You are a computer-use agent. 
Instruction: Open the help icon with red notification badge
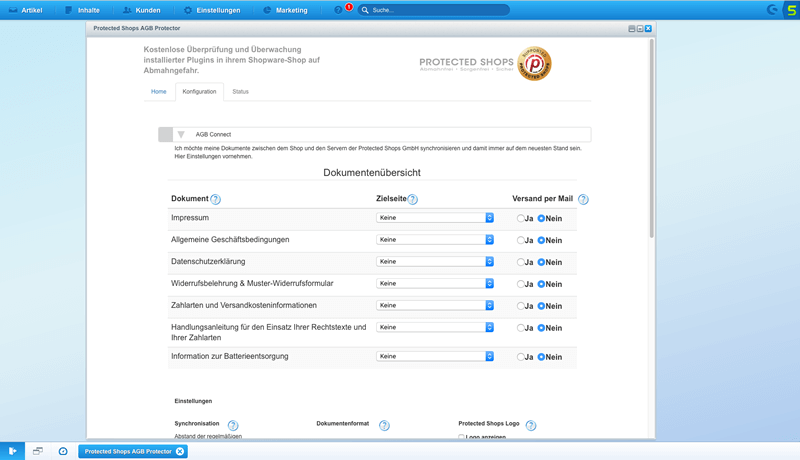pyautogui.click(x=338, y=10)
